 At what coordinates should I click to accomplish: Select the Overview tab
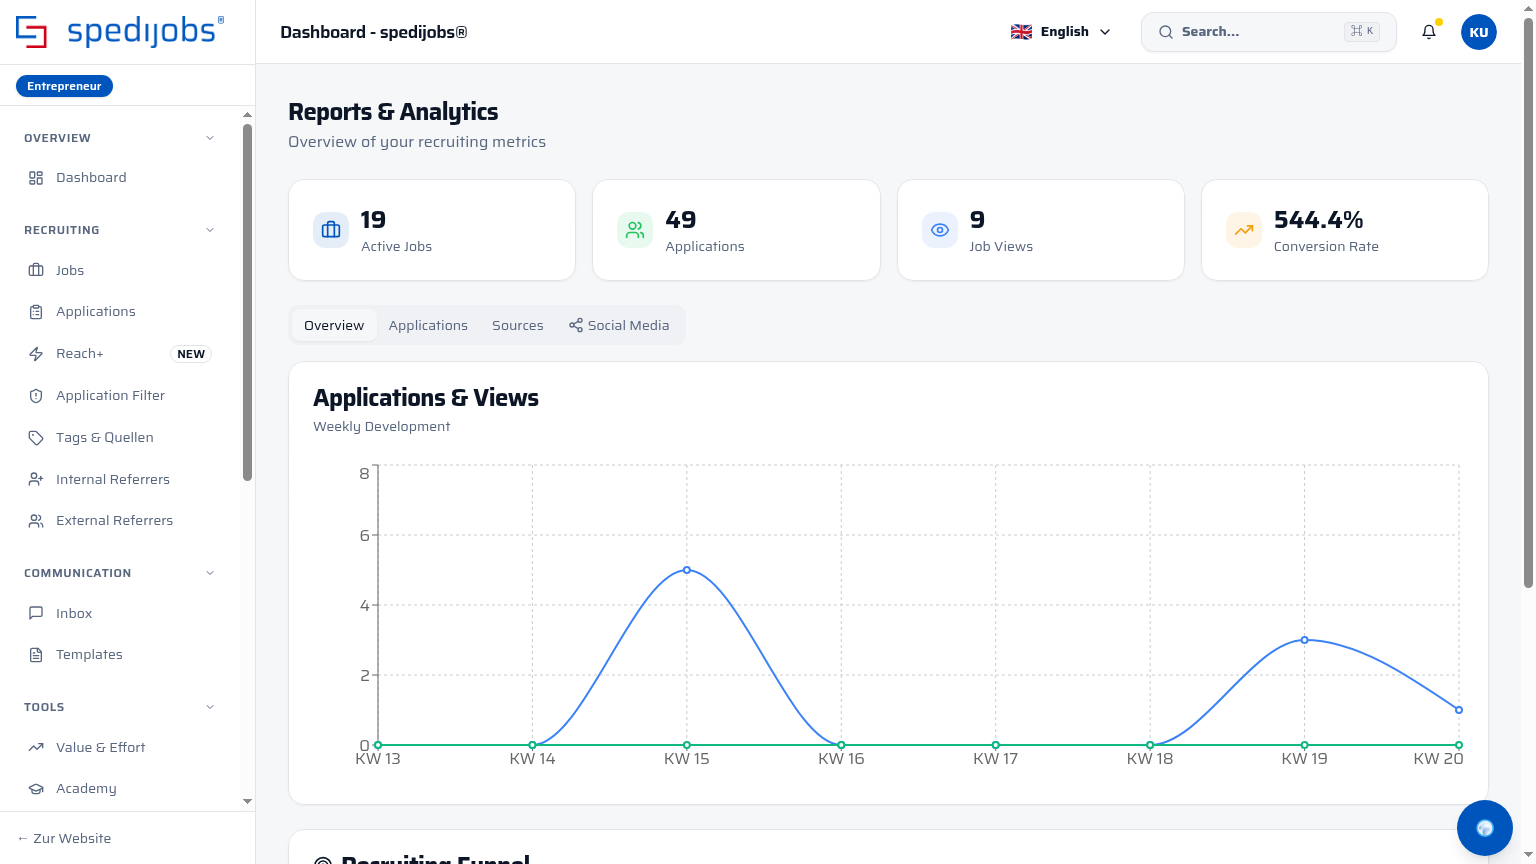(x=334, y=325)
